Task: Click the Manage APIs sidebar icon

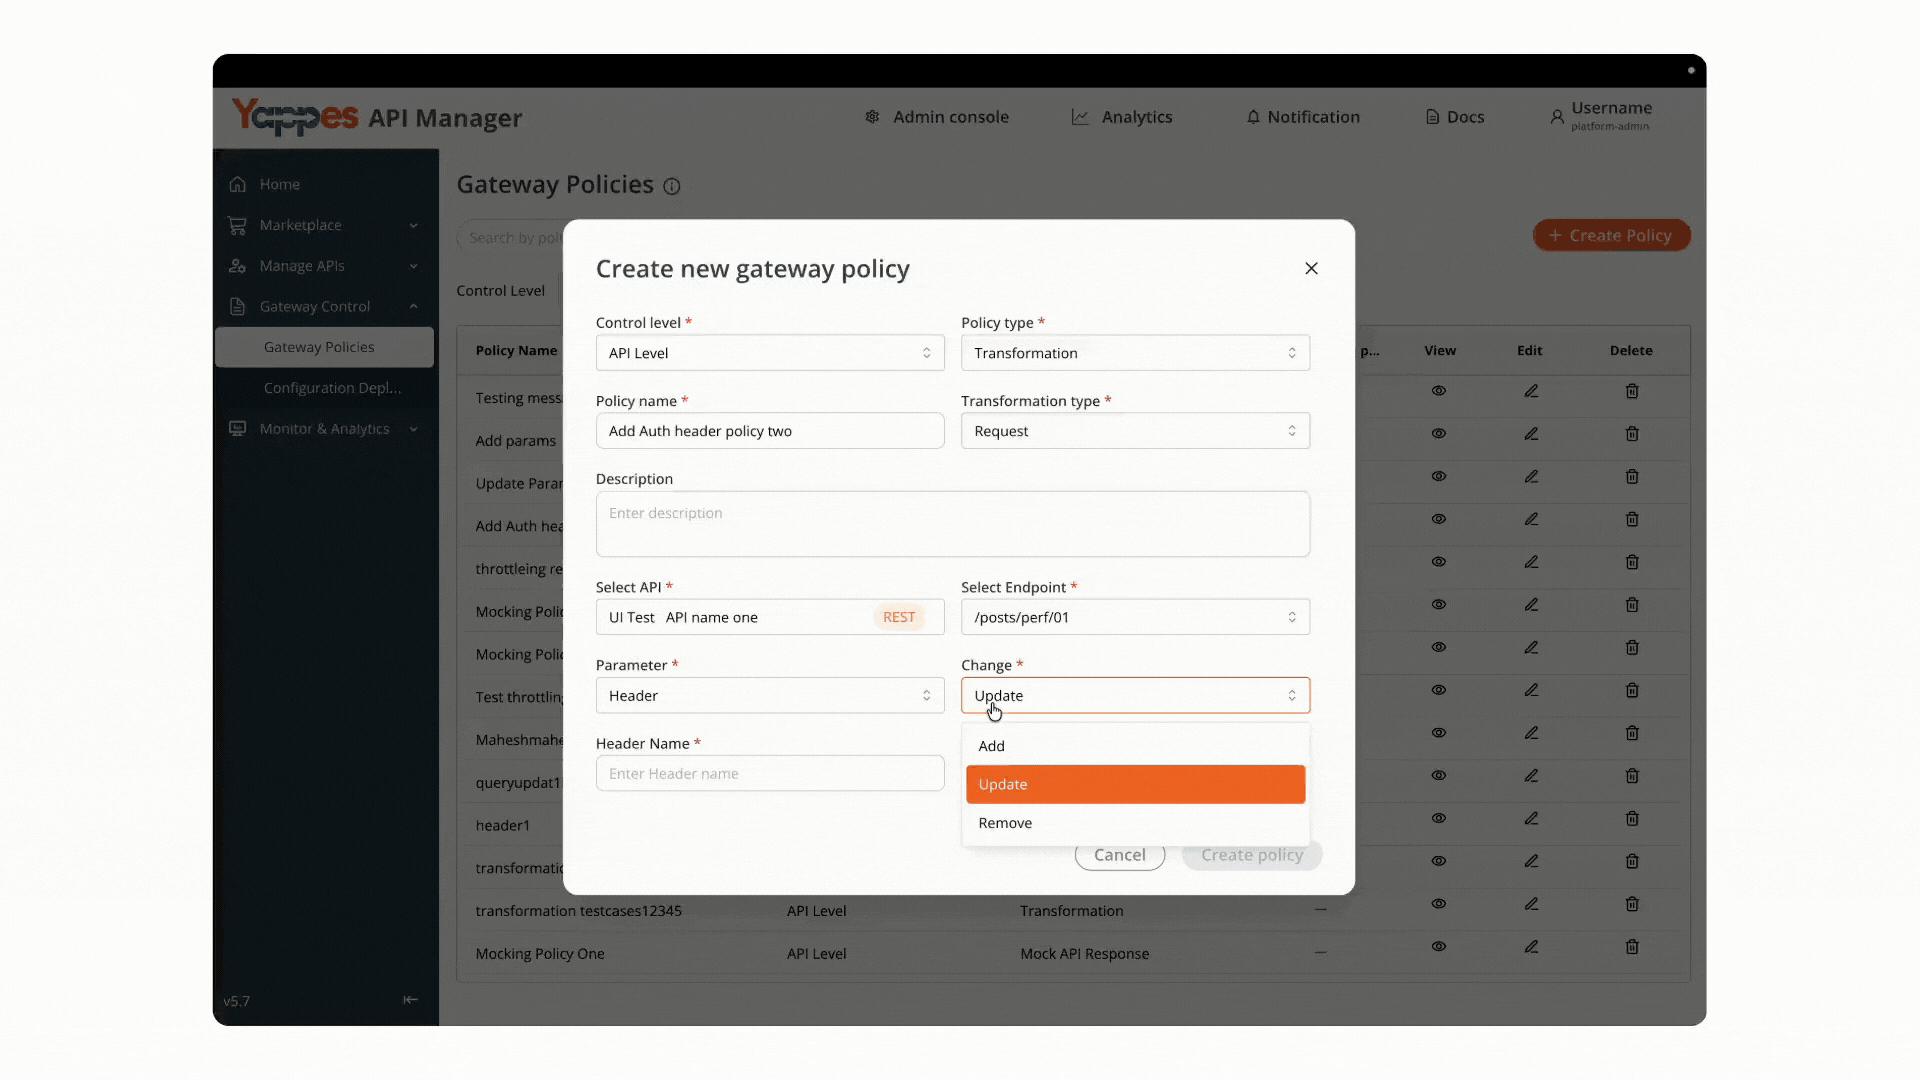Action: pos(237,266)
